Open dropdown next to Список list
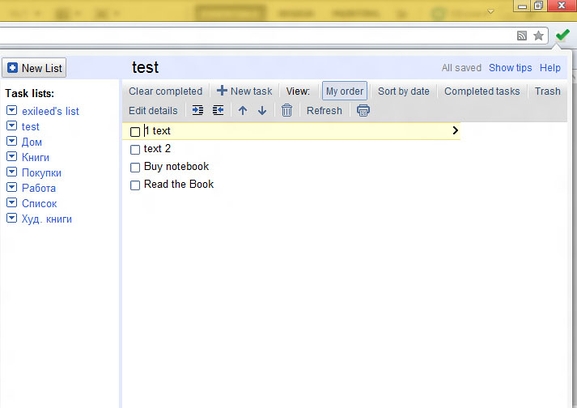577x408 pixels. (12, 203)
